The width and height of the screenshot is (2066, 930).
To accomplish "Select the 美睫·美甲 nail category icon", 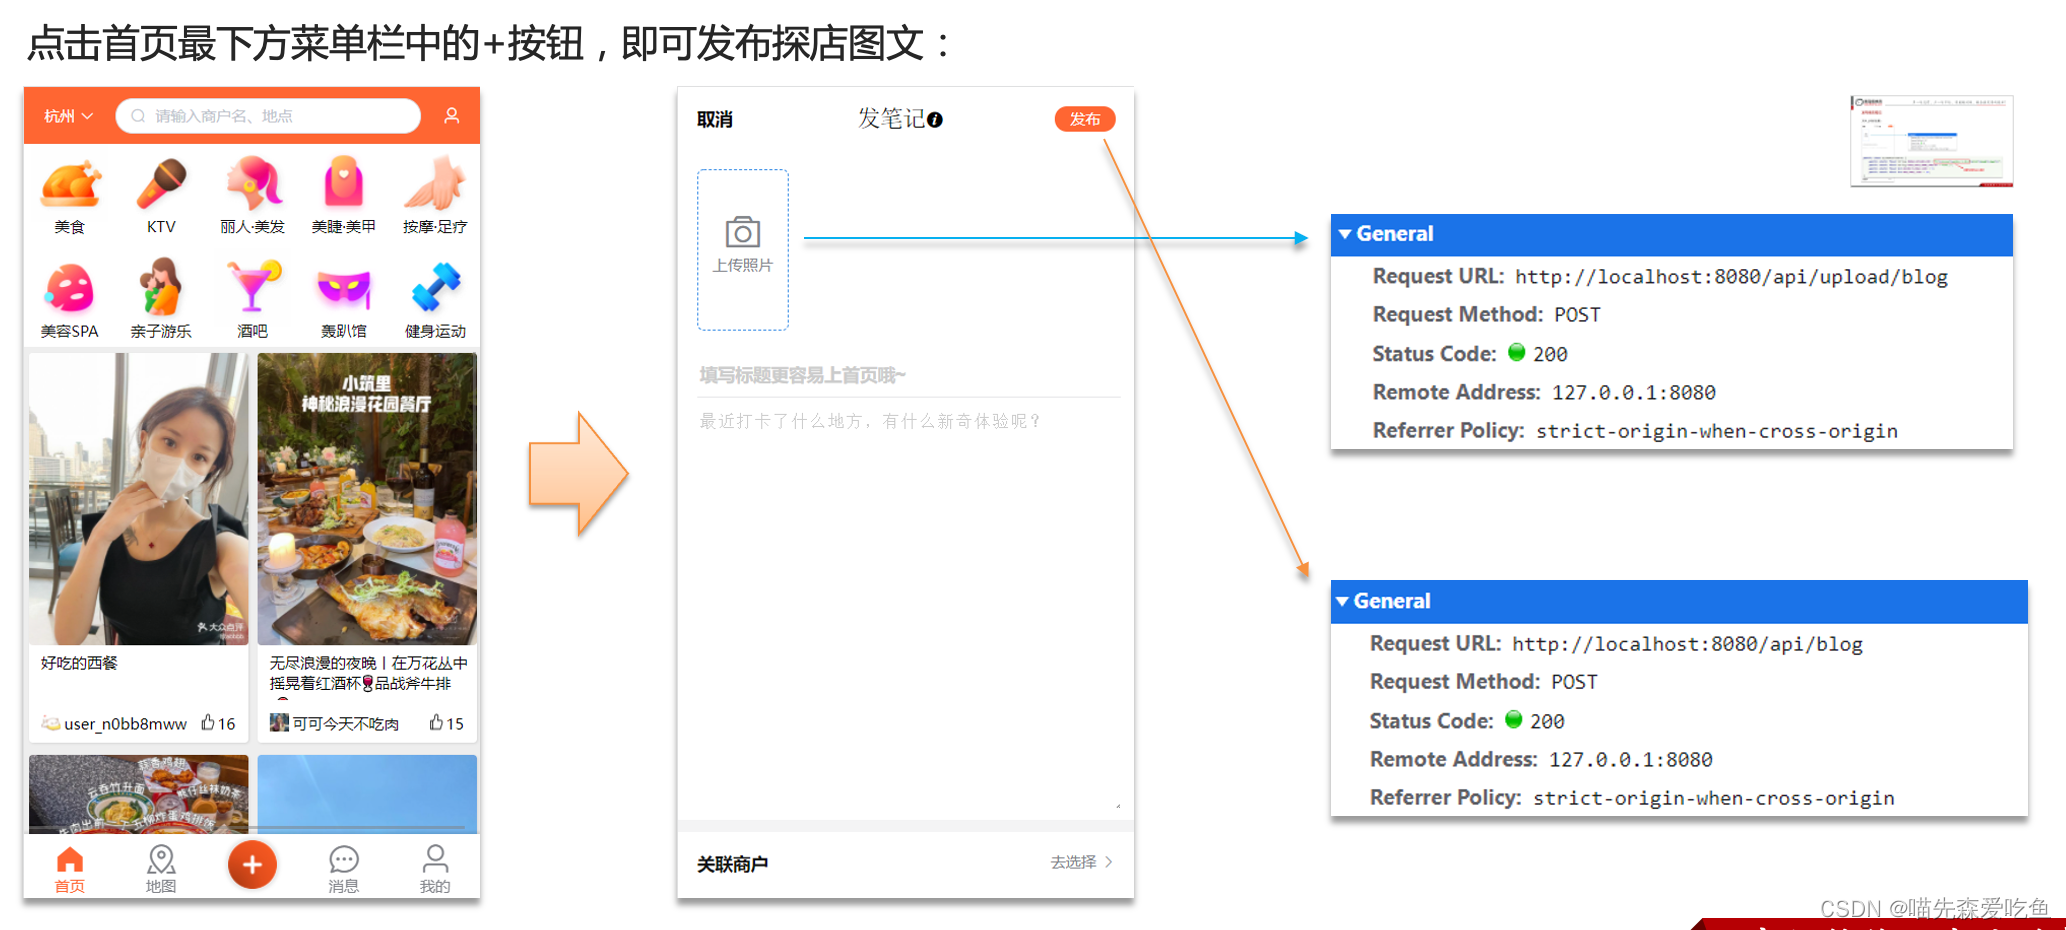I will coord(343,184).
